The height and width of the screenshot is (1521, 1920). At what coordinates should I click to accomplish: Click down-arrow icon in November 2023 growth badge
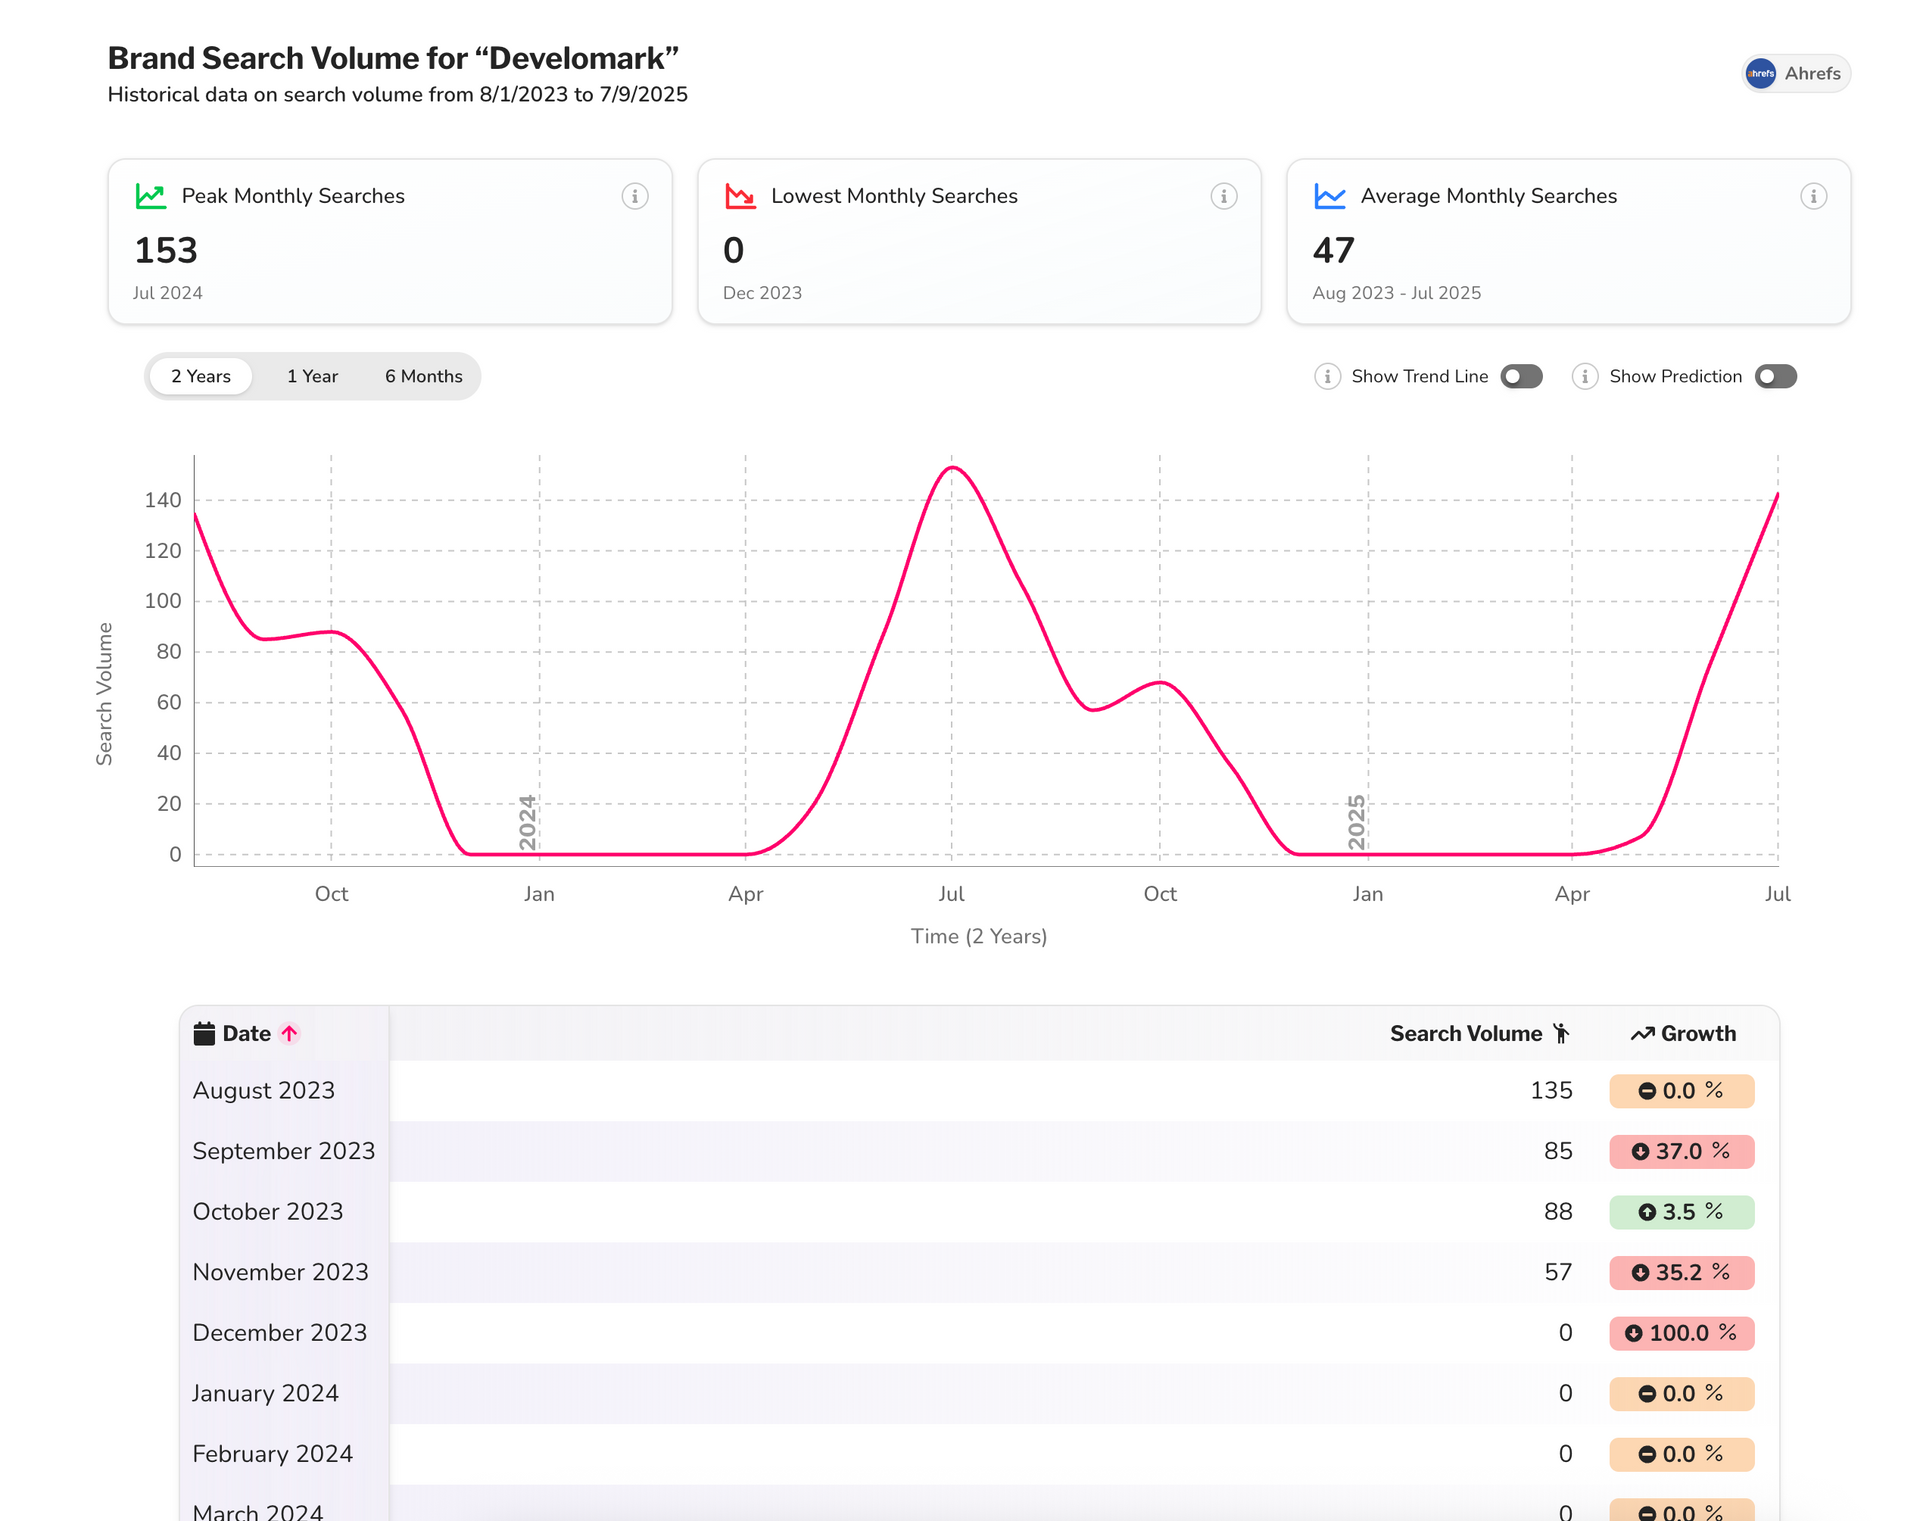(x=1640, y=1273)
